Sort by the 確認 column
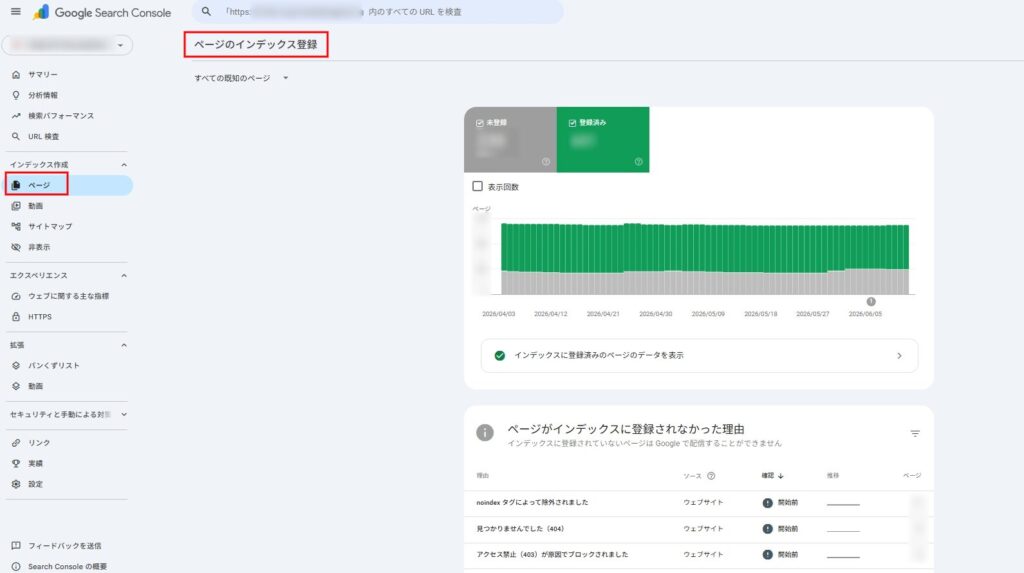 [773, 476]
